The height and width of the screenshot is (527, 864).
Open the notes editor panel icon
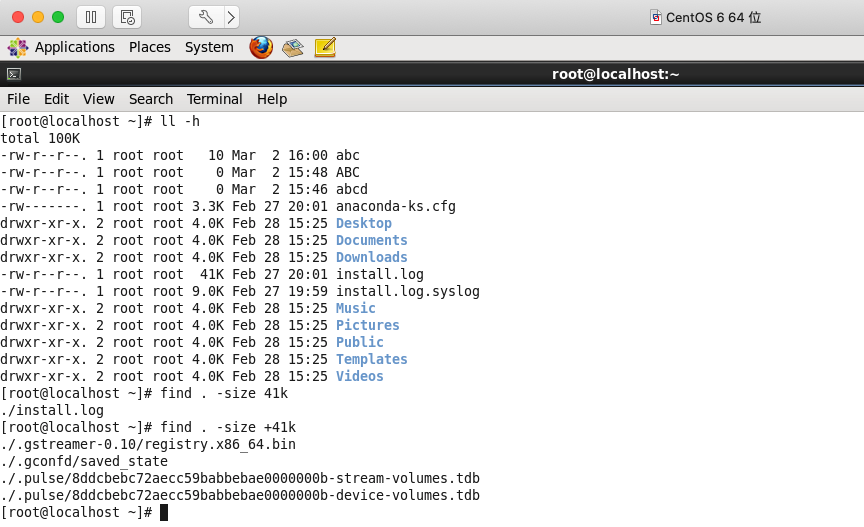click(325, 47)
